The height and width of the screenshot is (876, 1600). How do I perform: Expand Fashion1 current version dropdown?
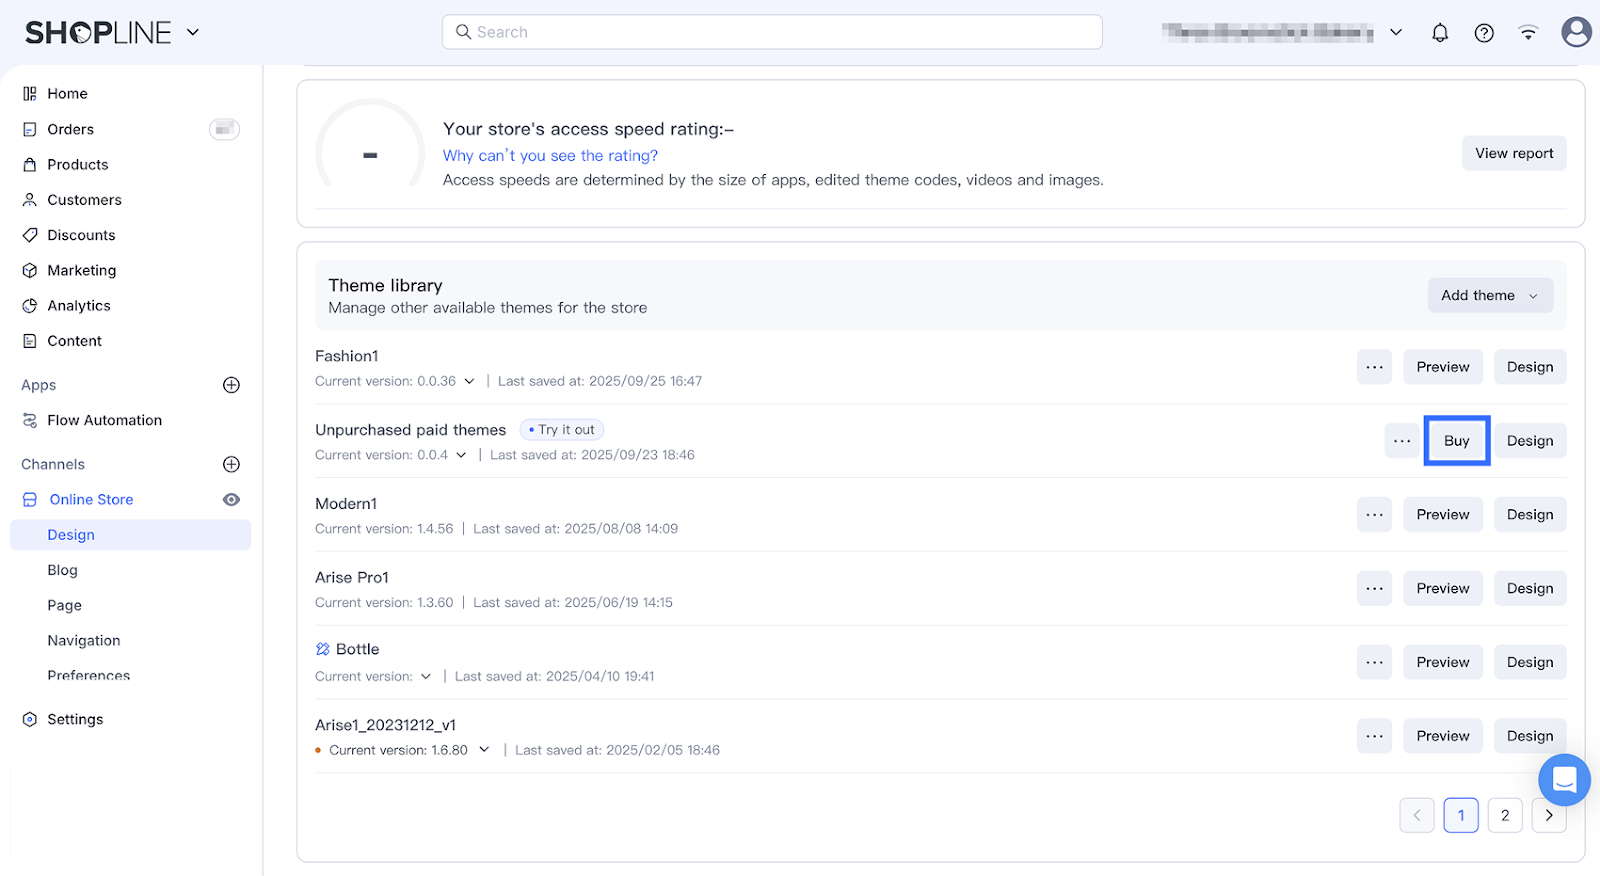click(x=469, y=381)
